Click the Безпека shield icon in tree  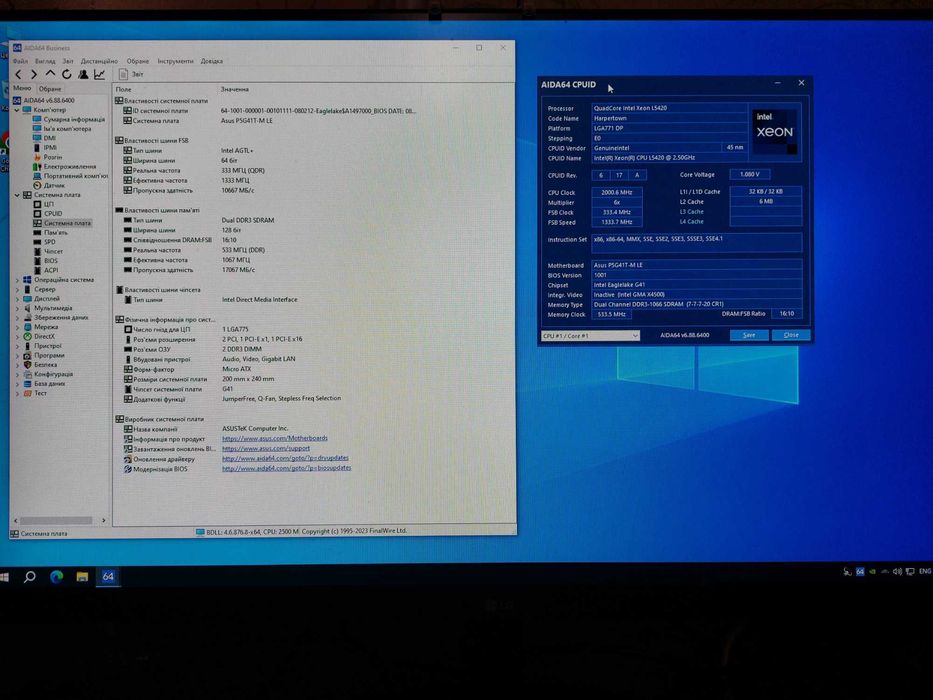point(27,365)
